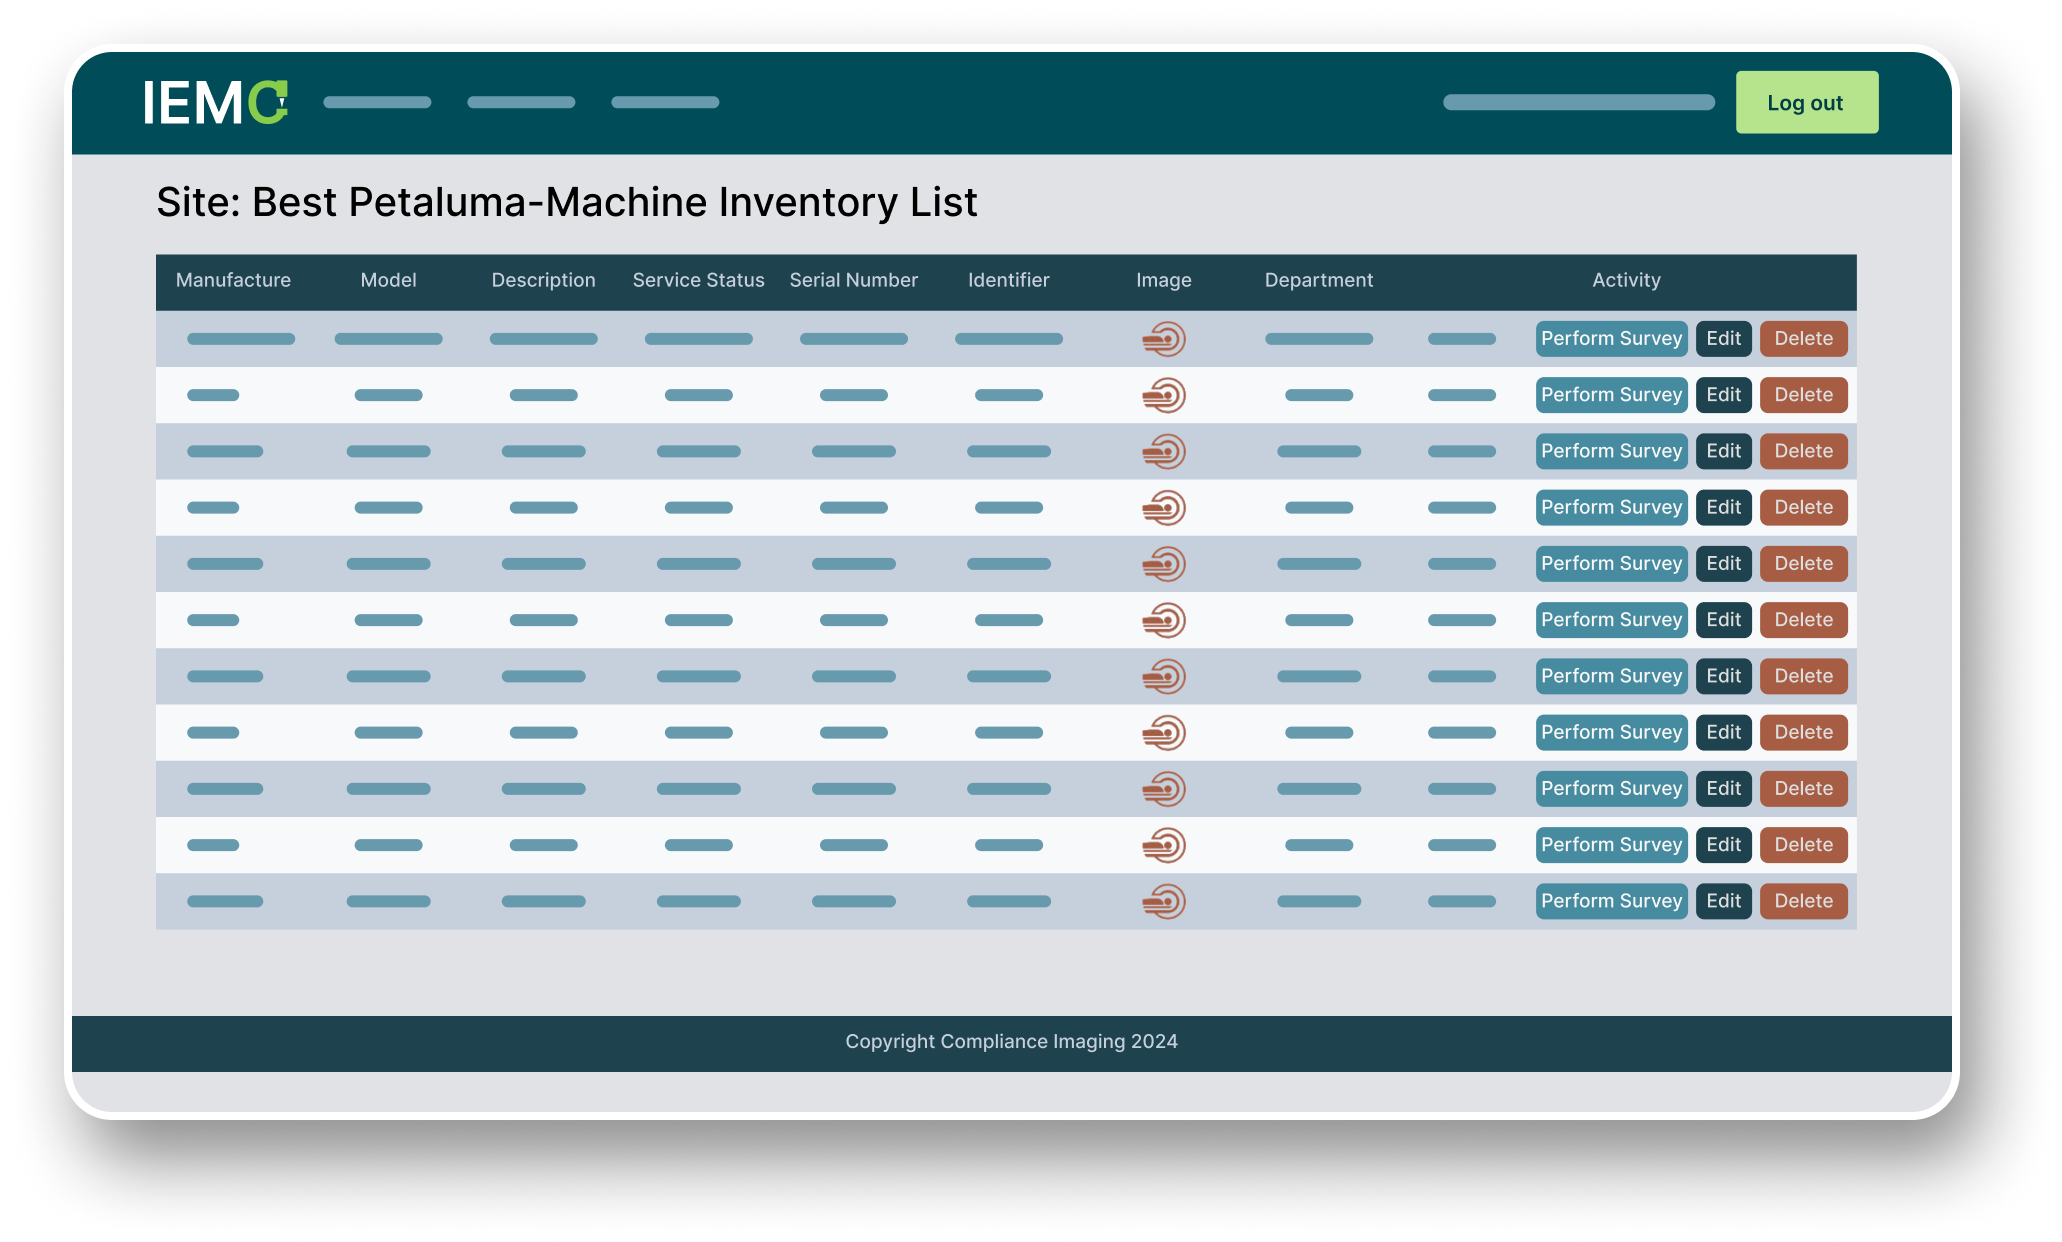This screenshot has width=2062, height=1242.
Task: Delete the machine in the third row
Action: (1803, 451)
